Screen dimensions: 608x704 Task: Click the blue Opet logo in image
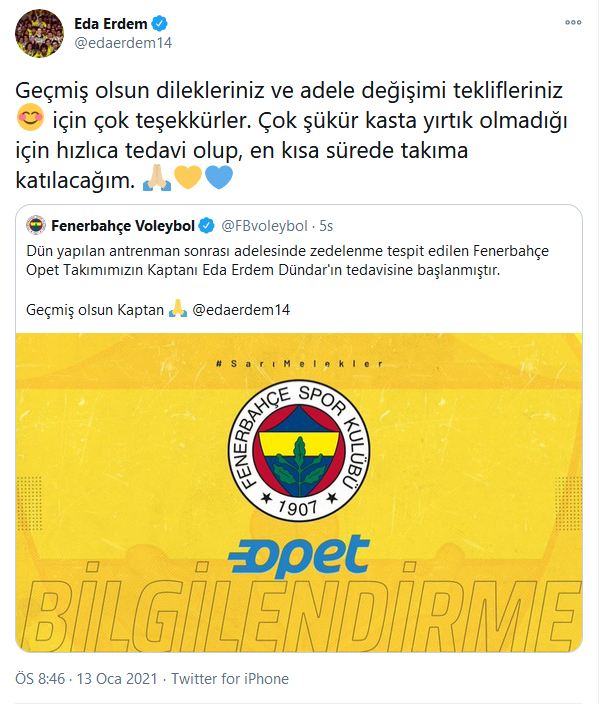coord(299,555)
